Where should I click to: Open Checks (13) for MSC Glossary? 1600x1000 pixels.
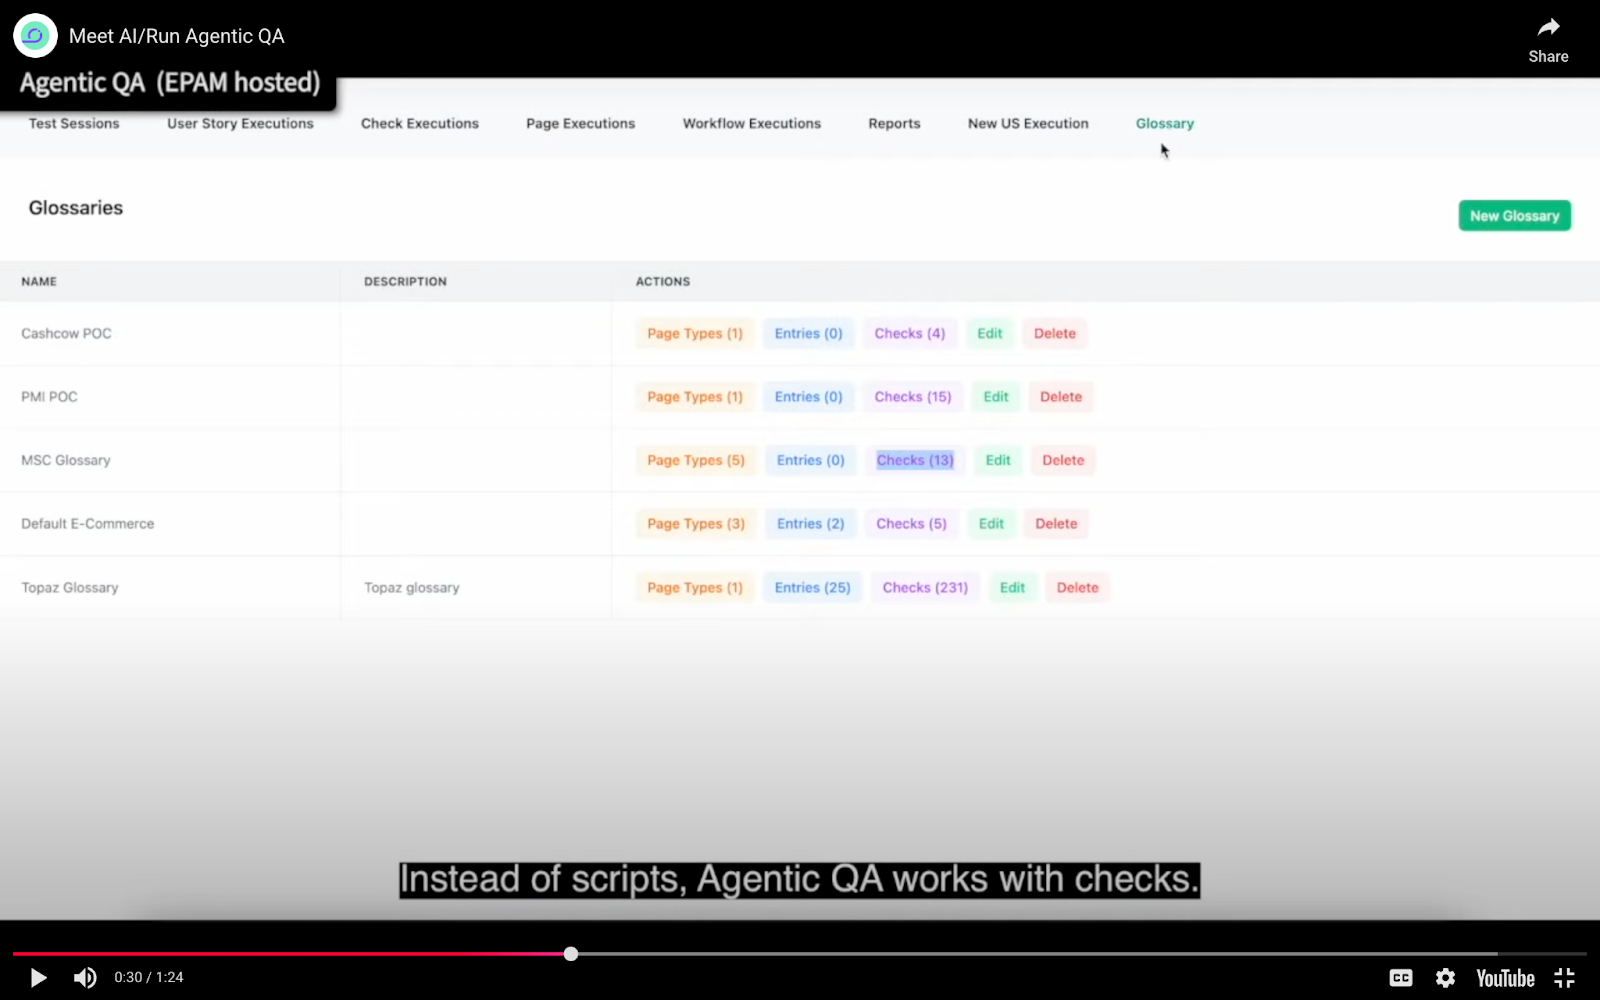[x=915, y=460]
